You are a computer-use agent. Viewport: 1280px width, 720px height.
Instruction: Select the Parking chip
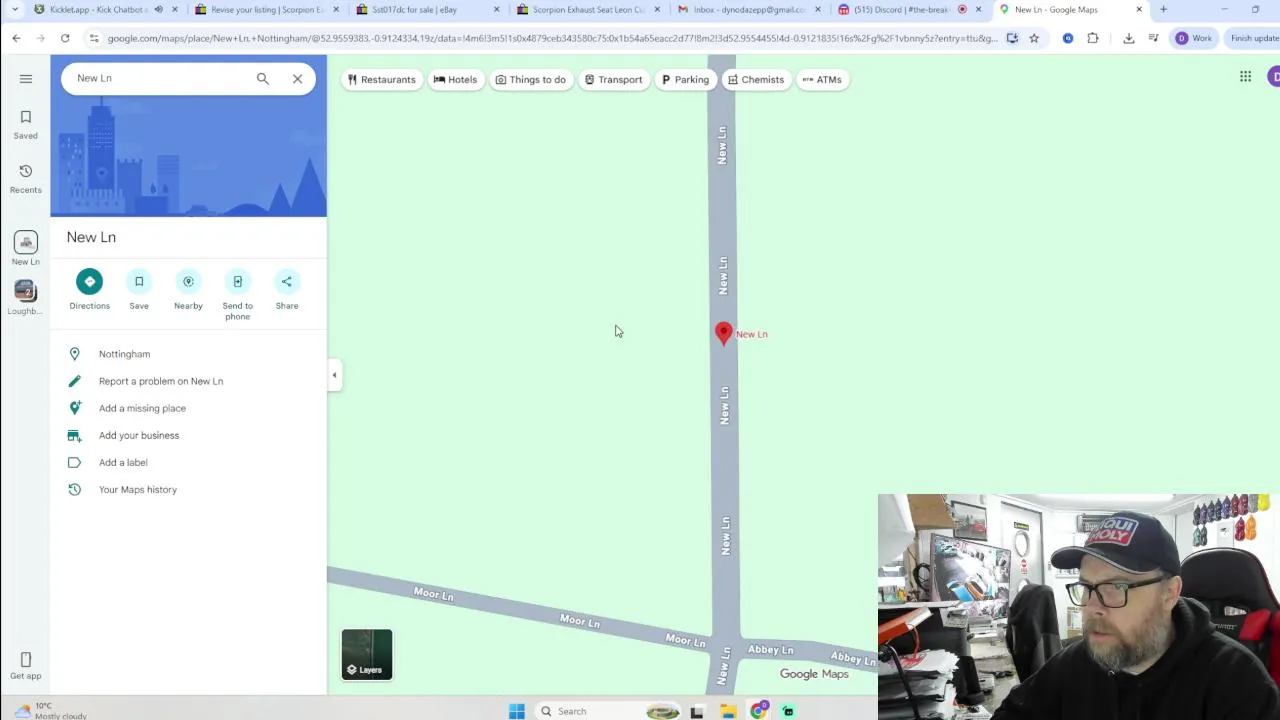point(685,79)
